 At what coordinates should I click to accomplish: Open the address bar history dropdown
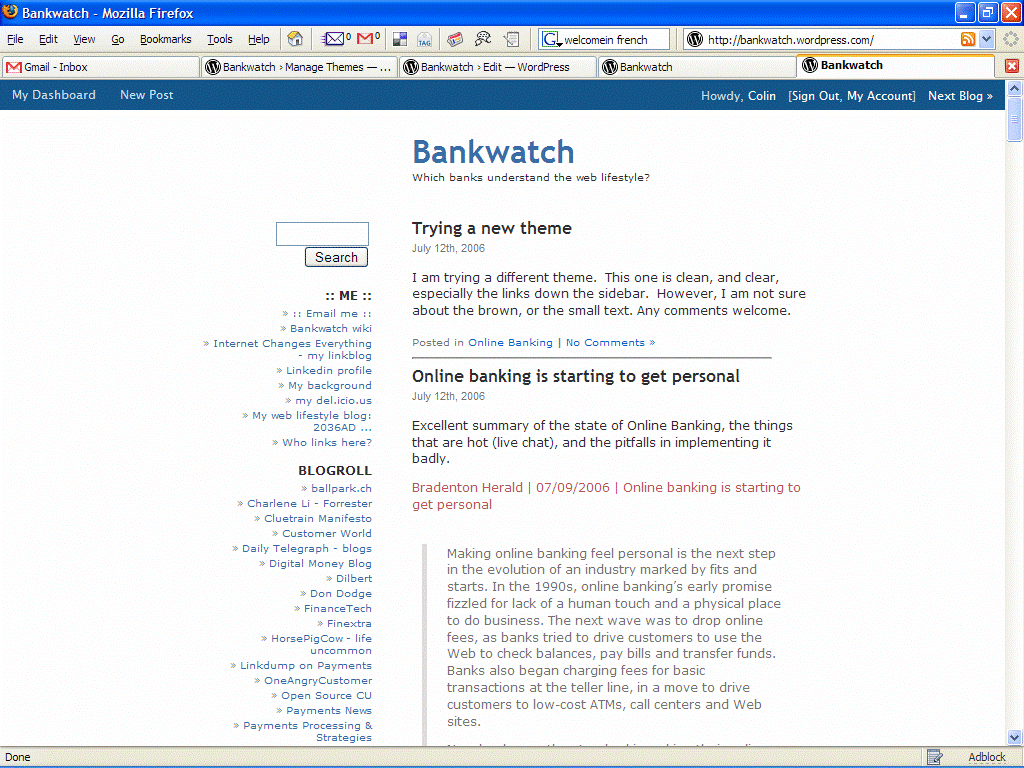(x=986, y=39)
